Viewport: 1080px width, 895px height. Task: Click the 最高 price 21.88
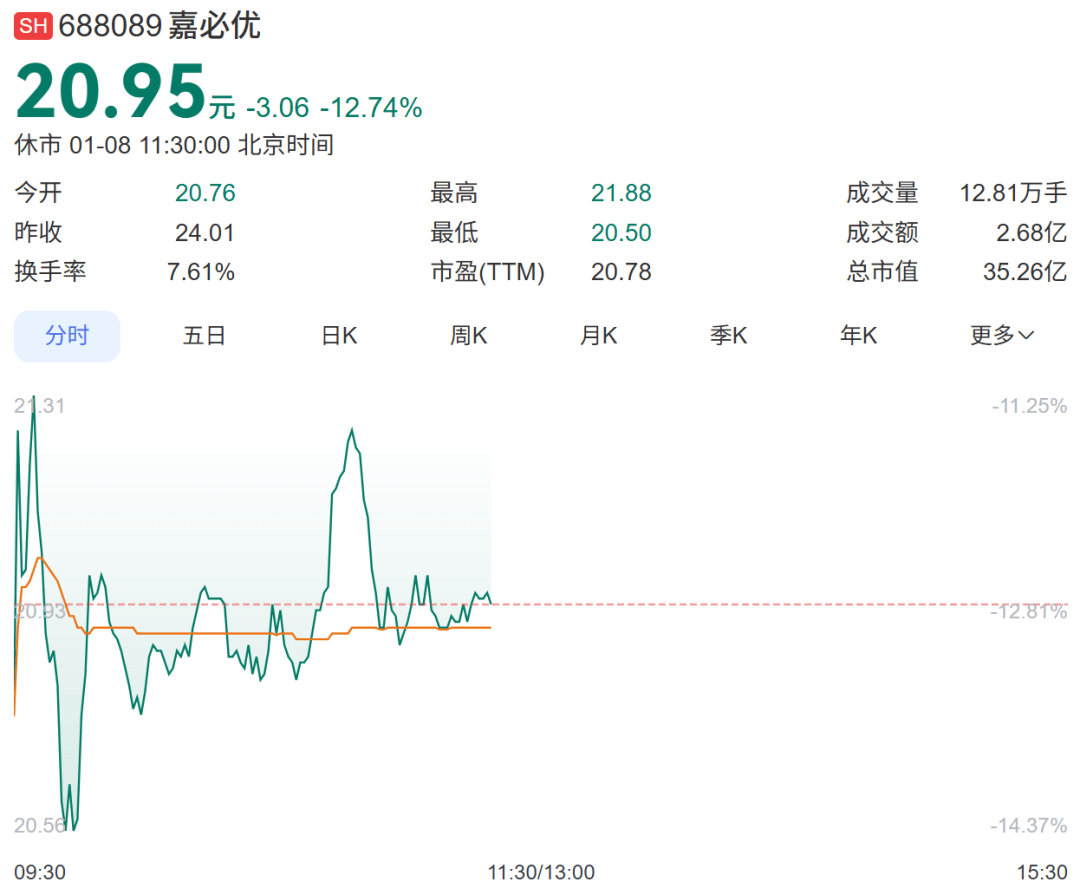click(x=621, y=193)
